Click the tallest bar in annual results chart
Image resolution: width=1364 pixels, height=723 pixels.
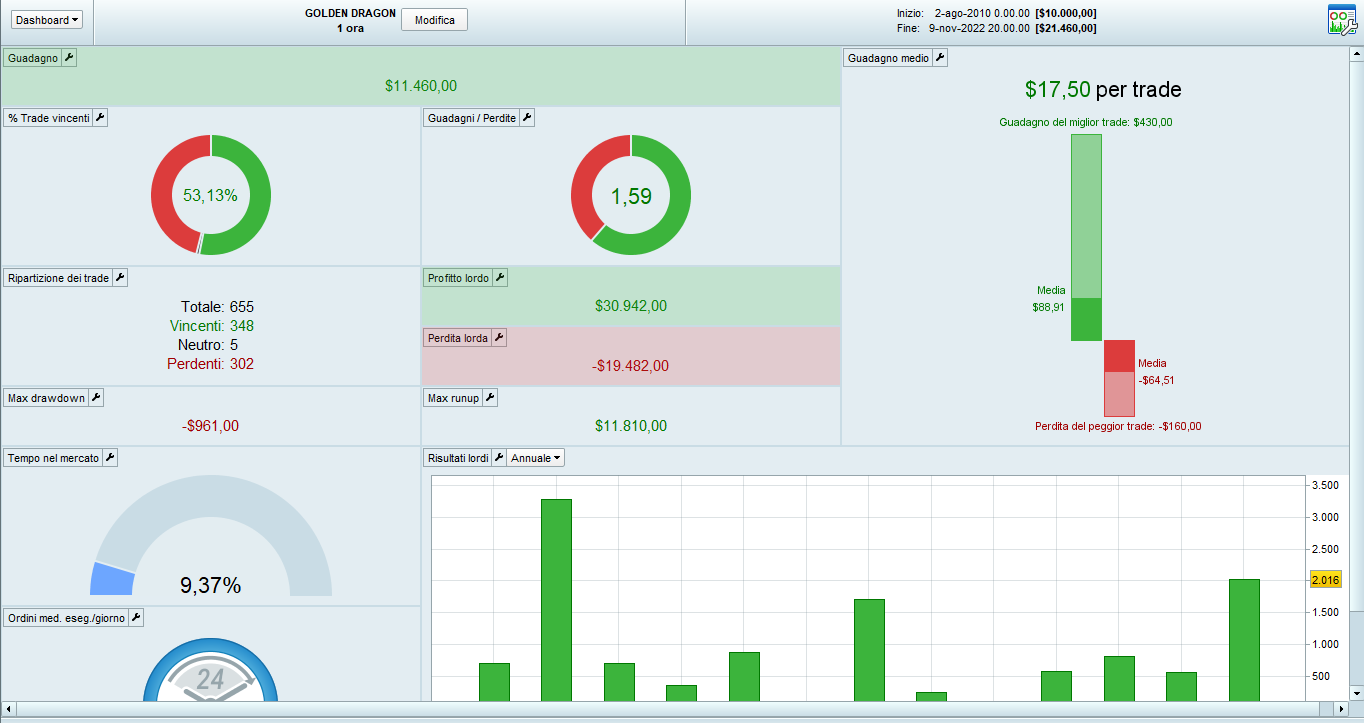coord(556,600)
